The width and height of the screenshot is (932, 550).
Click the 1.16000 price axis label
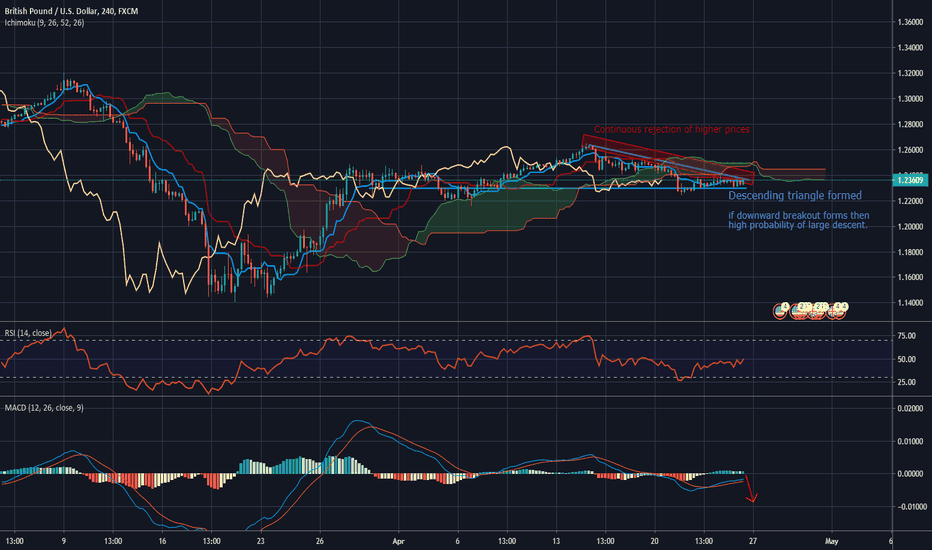pyautogui.click(x=910, y=277)
